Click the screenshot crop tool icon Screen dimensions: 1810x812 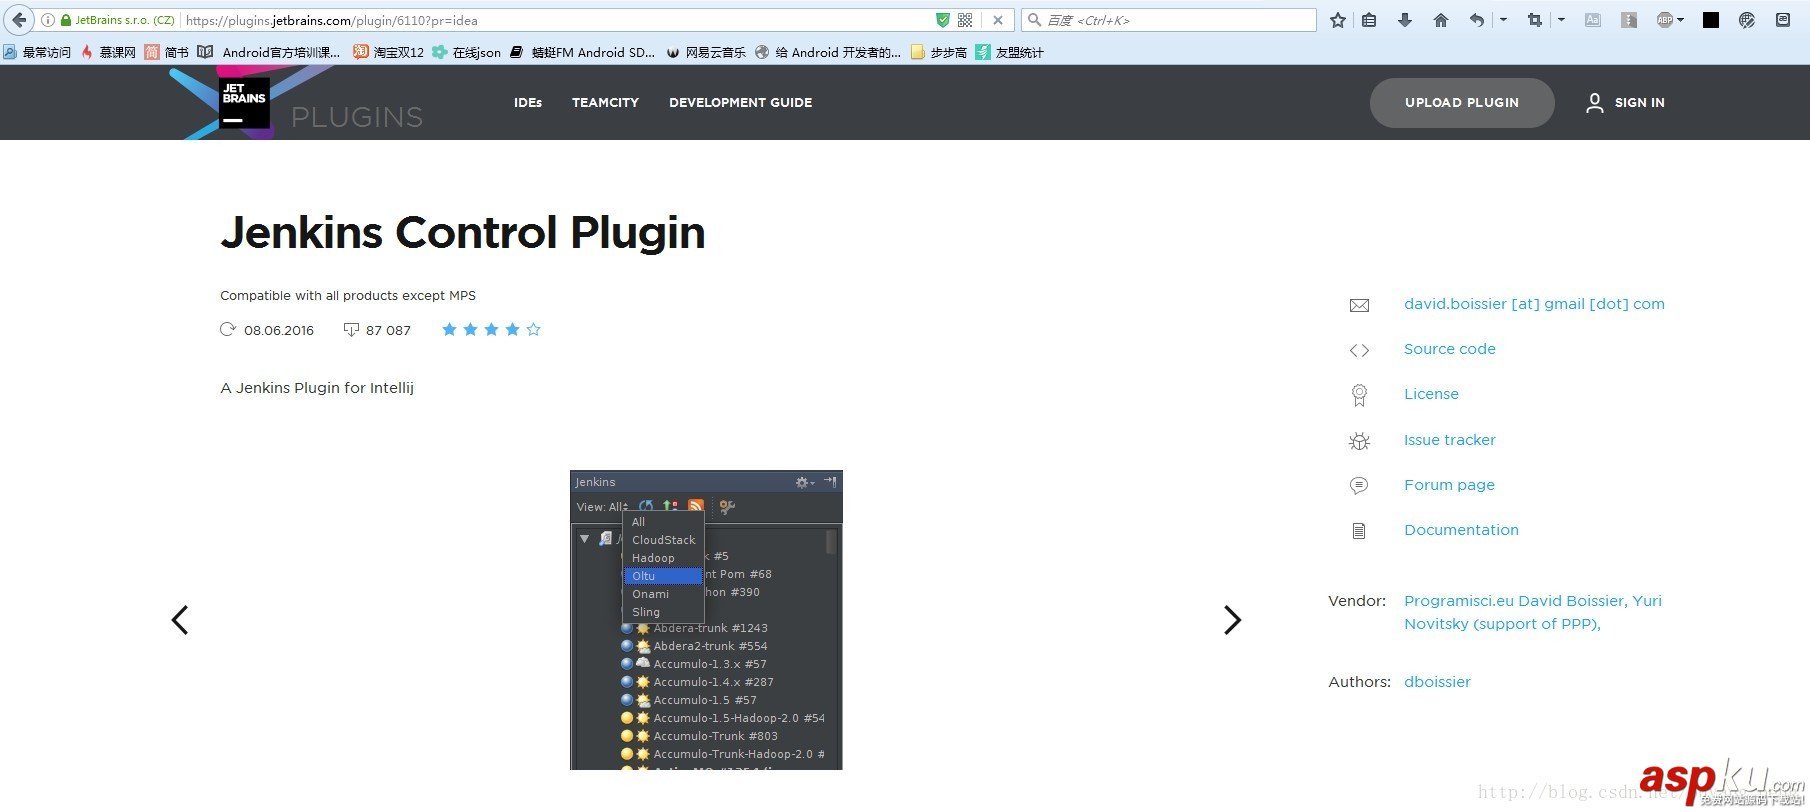pyautogui.click(x=1535, y=20)
